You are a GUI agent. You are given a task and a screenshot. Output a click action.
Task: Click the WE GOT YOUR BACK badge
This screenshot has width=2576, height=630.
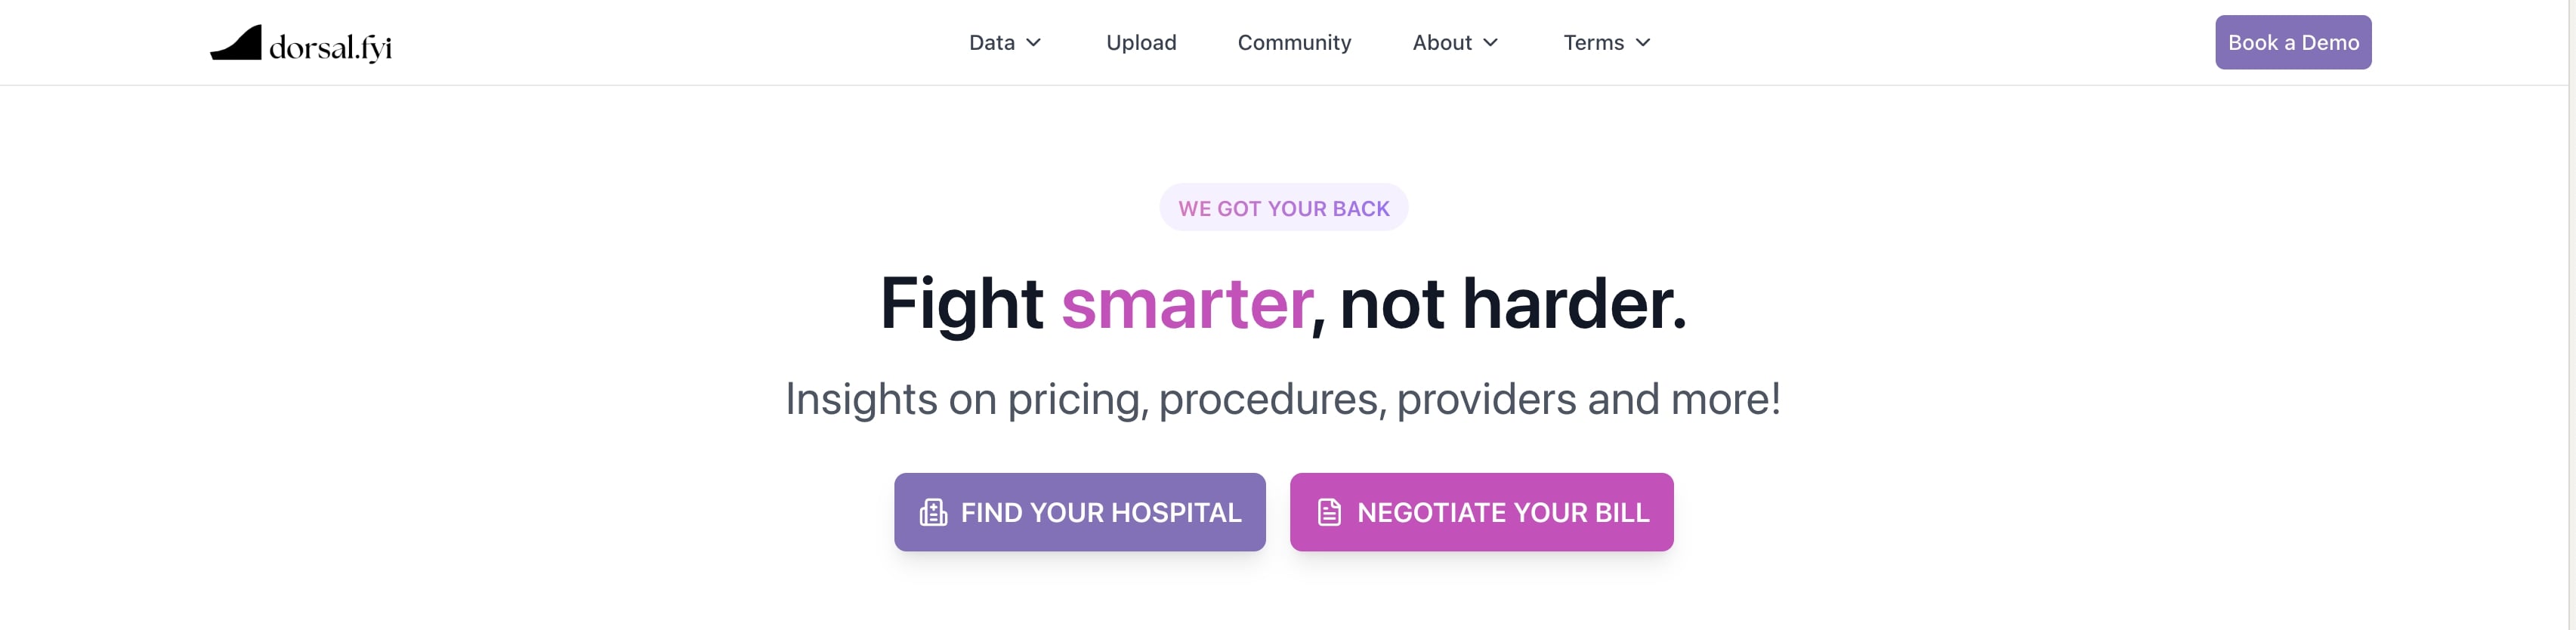(1283, 208)
